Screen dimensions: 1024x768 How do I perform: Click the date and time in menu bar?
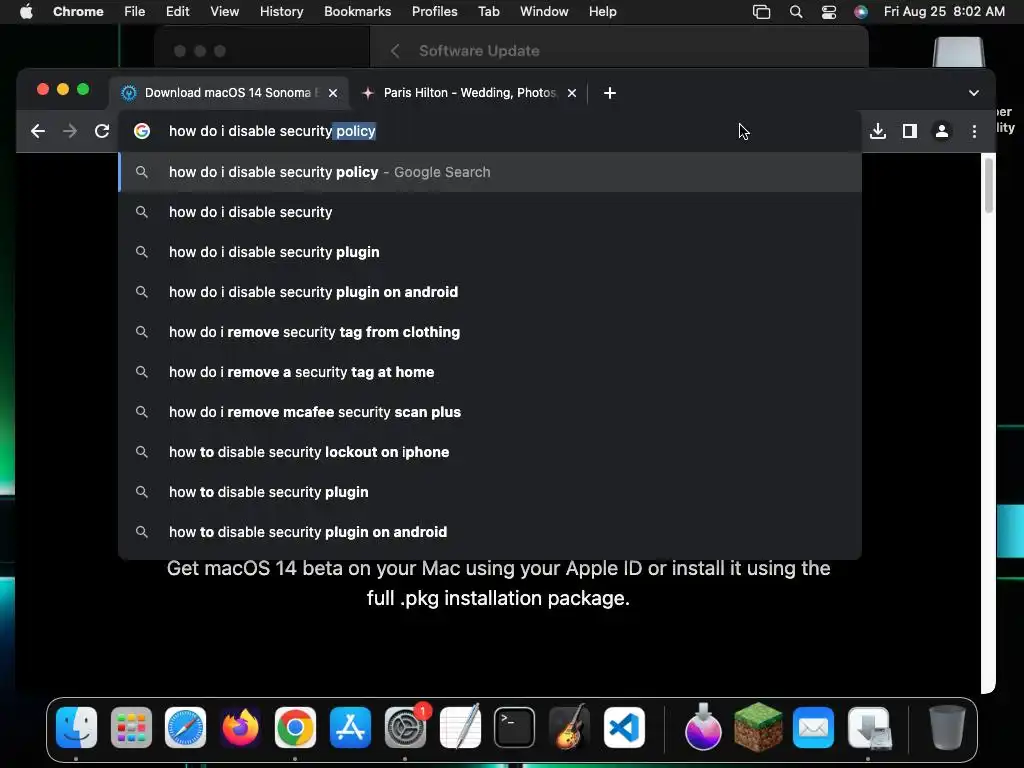pos(944,12)
